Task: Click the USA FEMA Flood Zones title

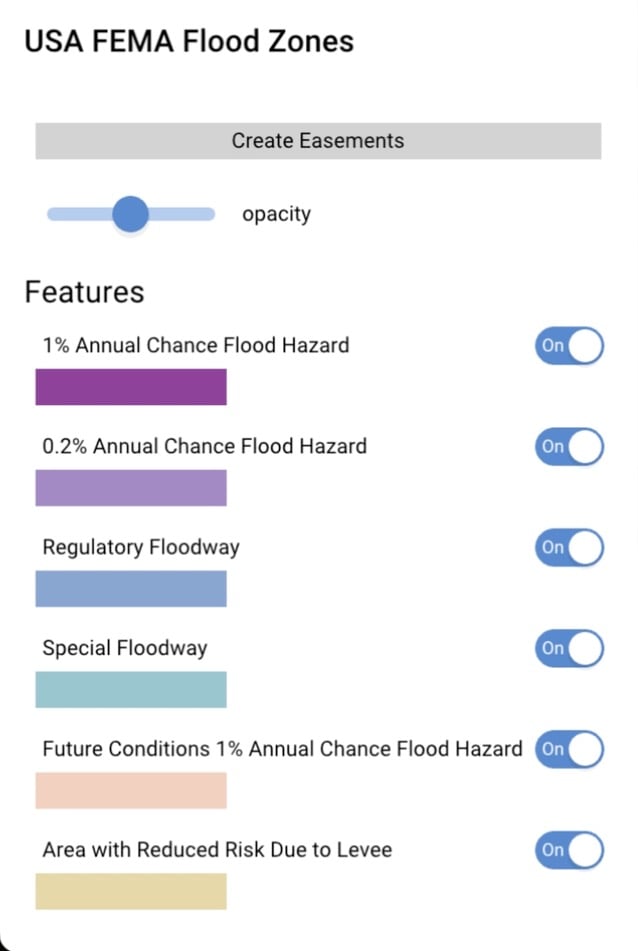Action: point(189,41)
